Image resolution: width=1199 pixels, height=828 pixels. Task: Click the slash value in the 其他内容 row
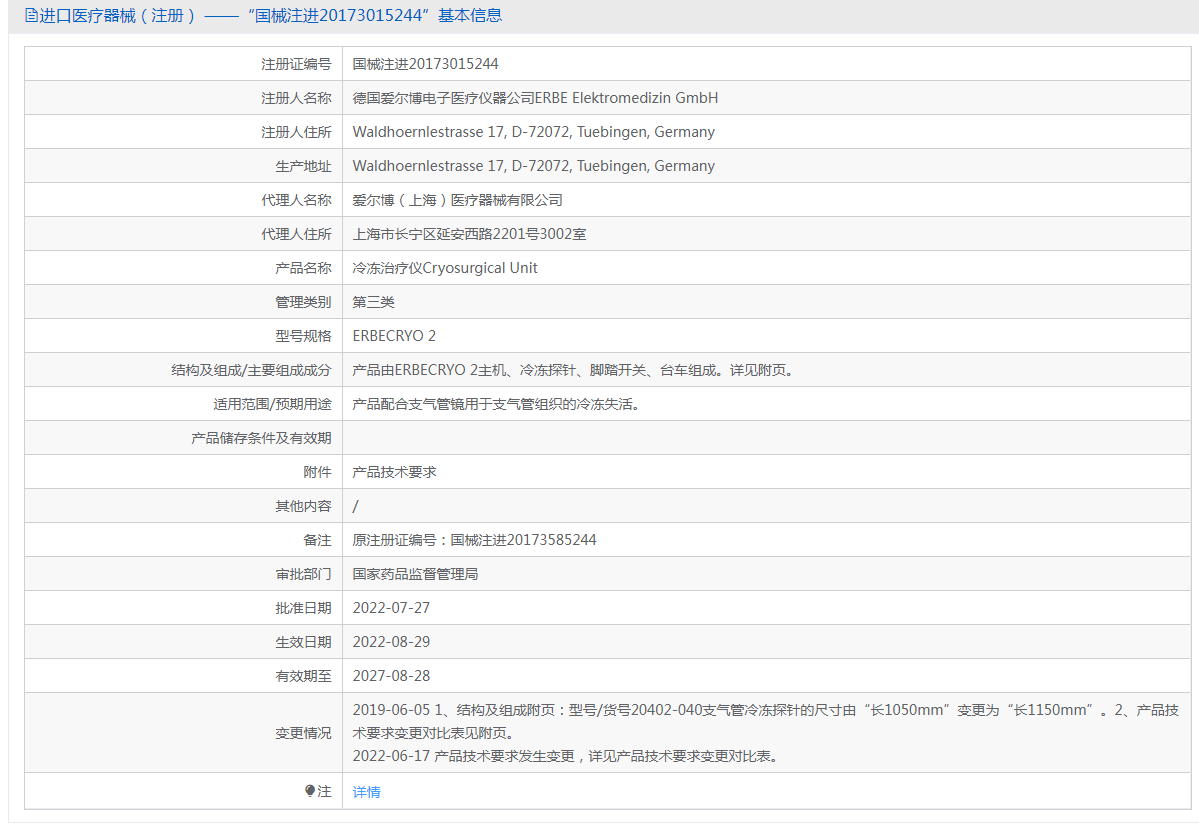(x=356, y=506)
